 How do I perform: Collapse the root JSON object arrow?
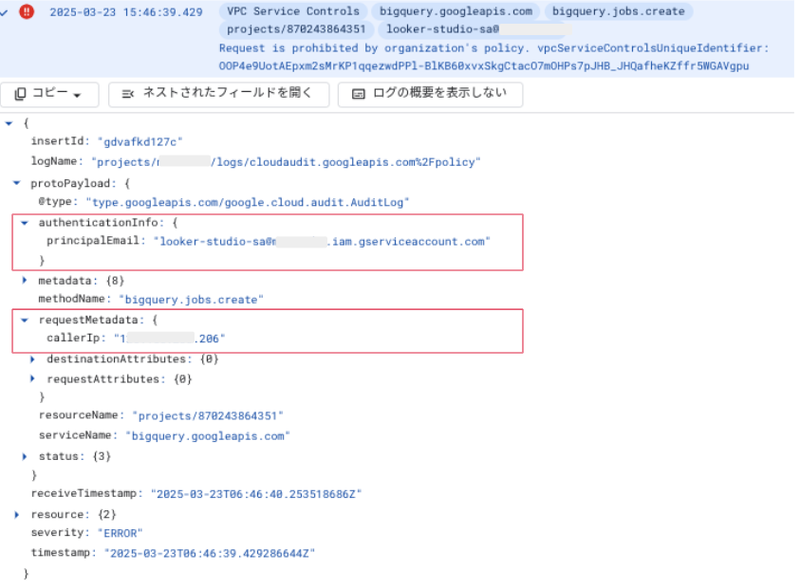pos(9,123)
